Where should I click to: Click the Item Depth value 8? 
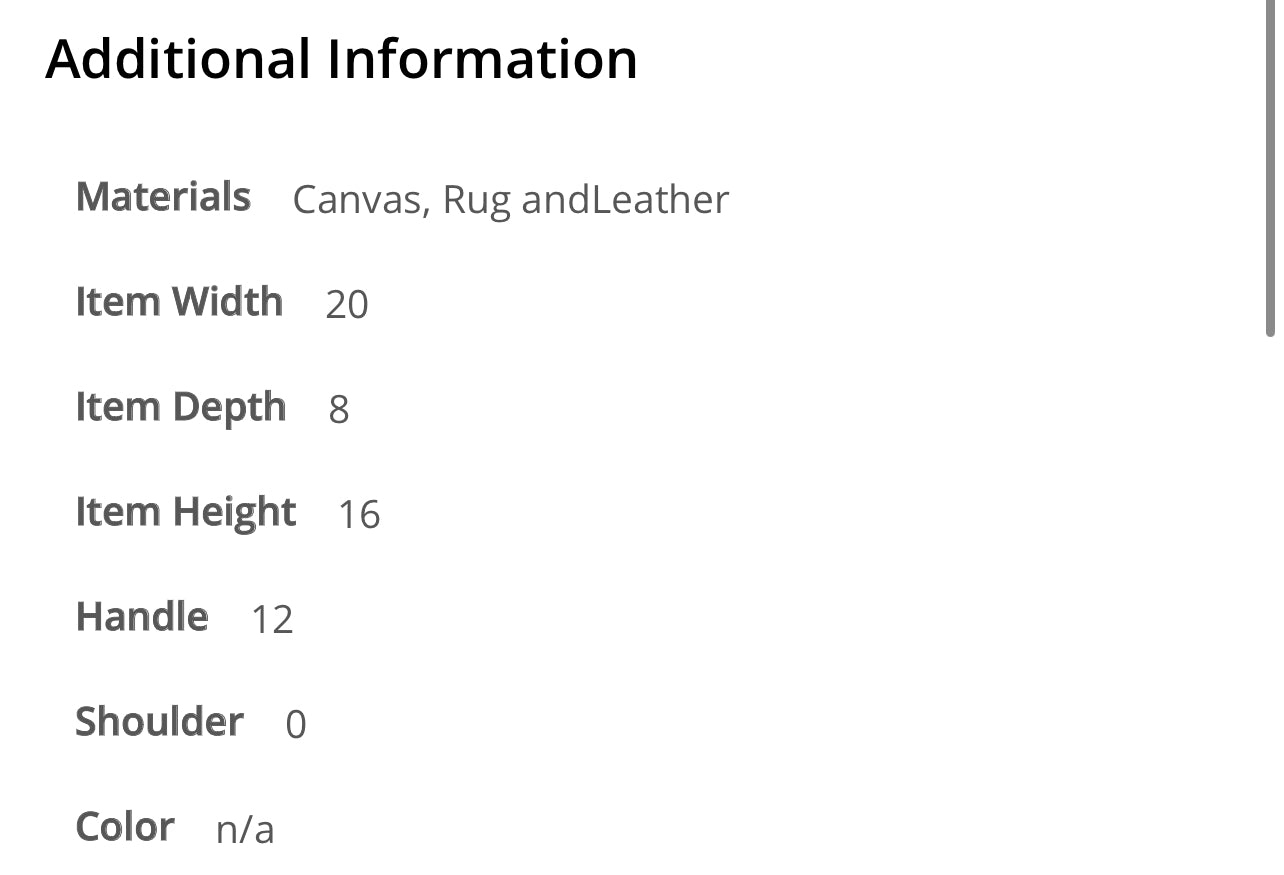point(339,409)
